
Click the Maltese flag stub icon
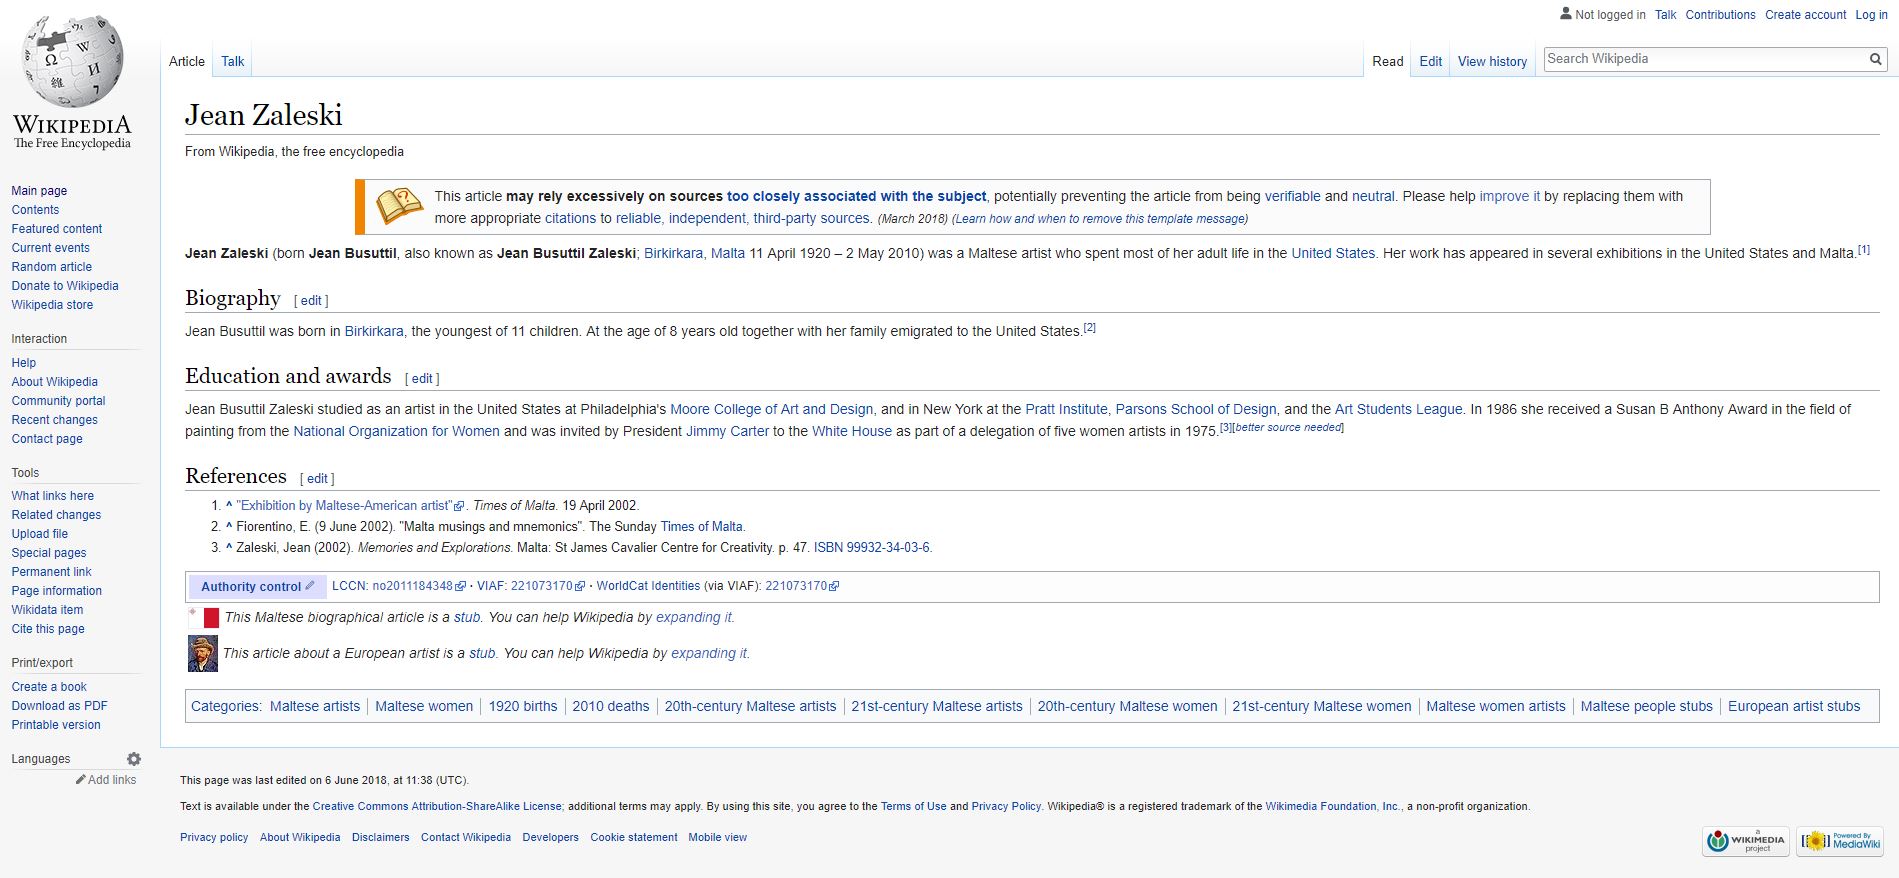coord(205,618)
